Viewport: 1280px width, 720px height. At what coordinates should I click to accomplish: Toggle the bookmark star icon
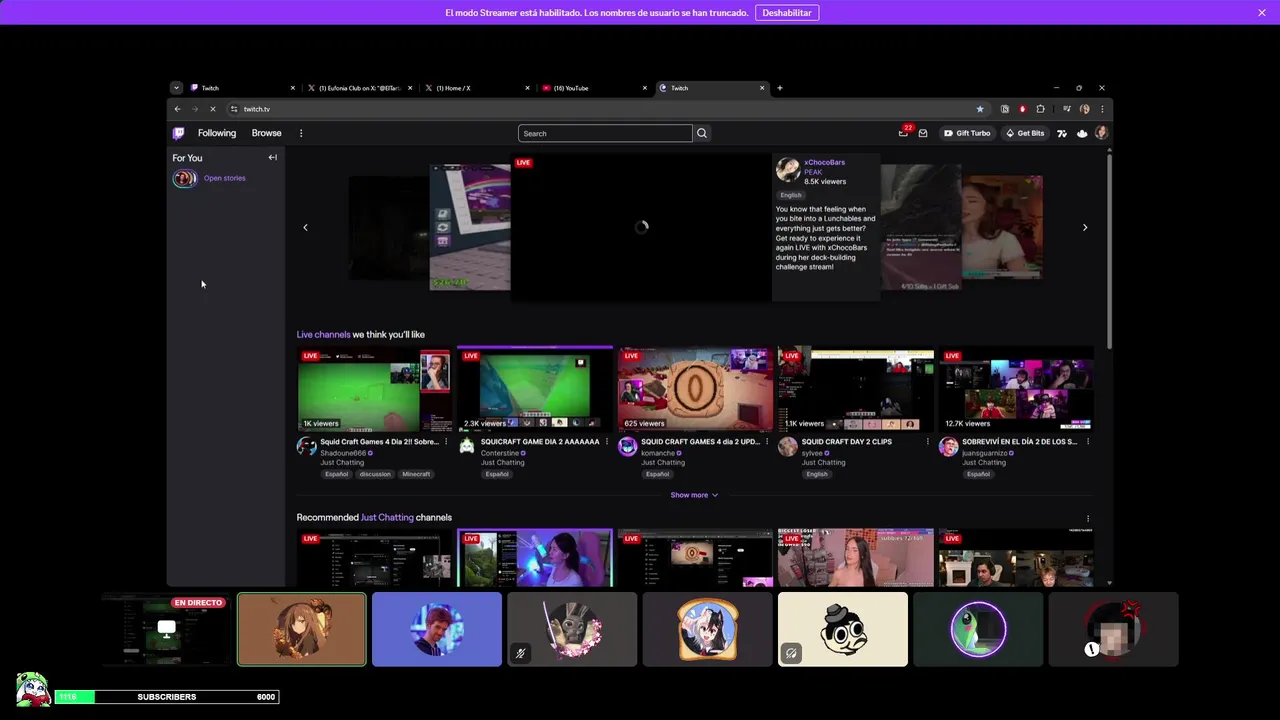pos(980,109)
